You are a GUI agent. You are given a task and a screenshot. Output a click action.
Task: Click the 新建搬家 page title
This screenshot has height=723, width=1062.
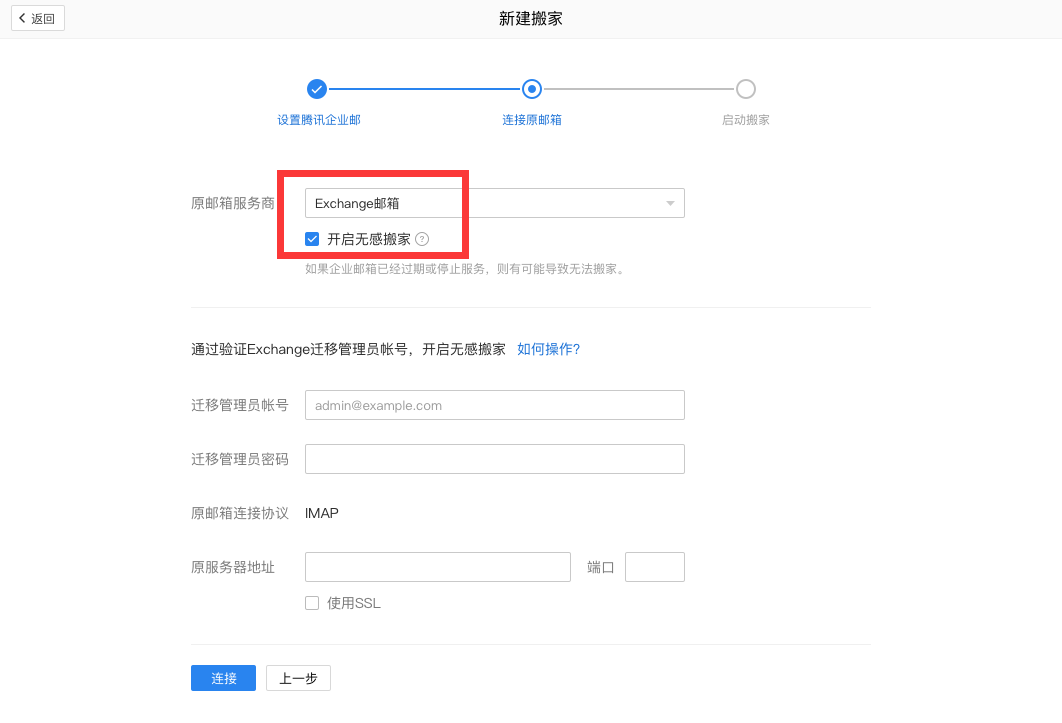531,19
